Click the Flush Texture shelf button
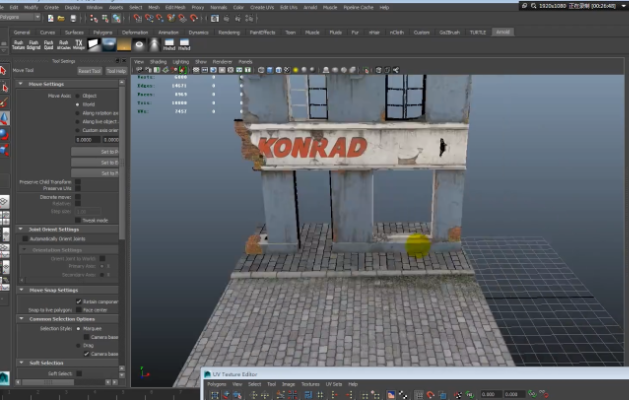The image size is (629, 400). [x=18, y=45]
